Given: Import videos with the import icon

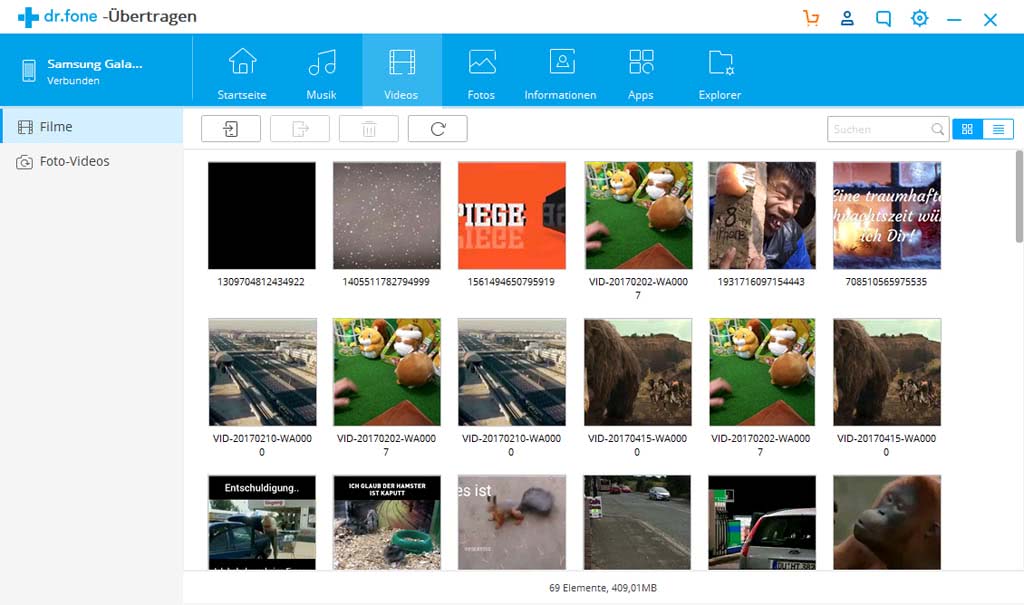Looking at the screenshot, I should 231,128.
